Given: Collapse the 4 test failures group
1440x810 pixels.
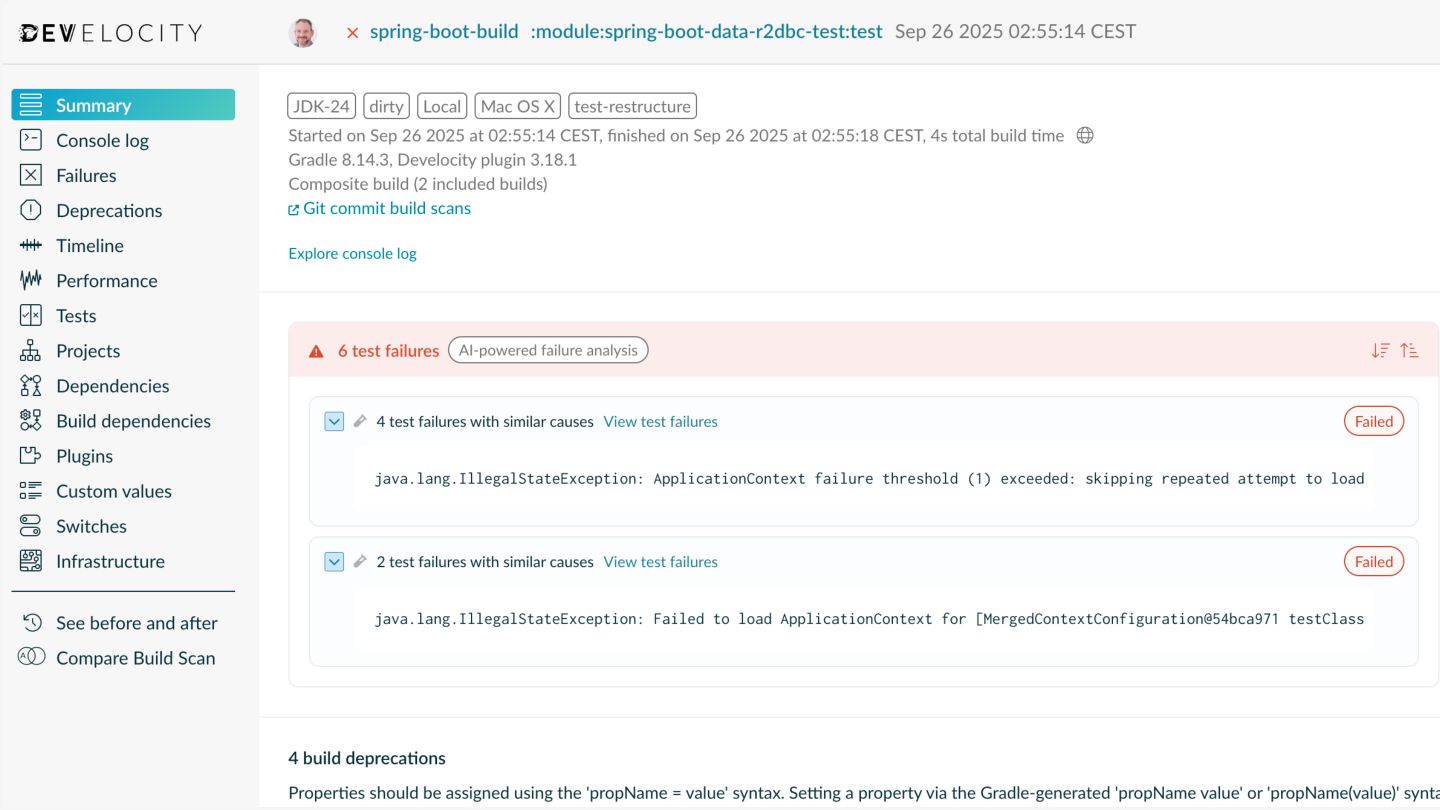Looking at the screenshot, I should [x=334, y=421].
